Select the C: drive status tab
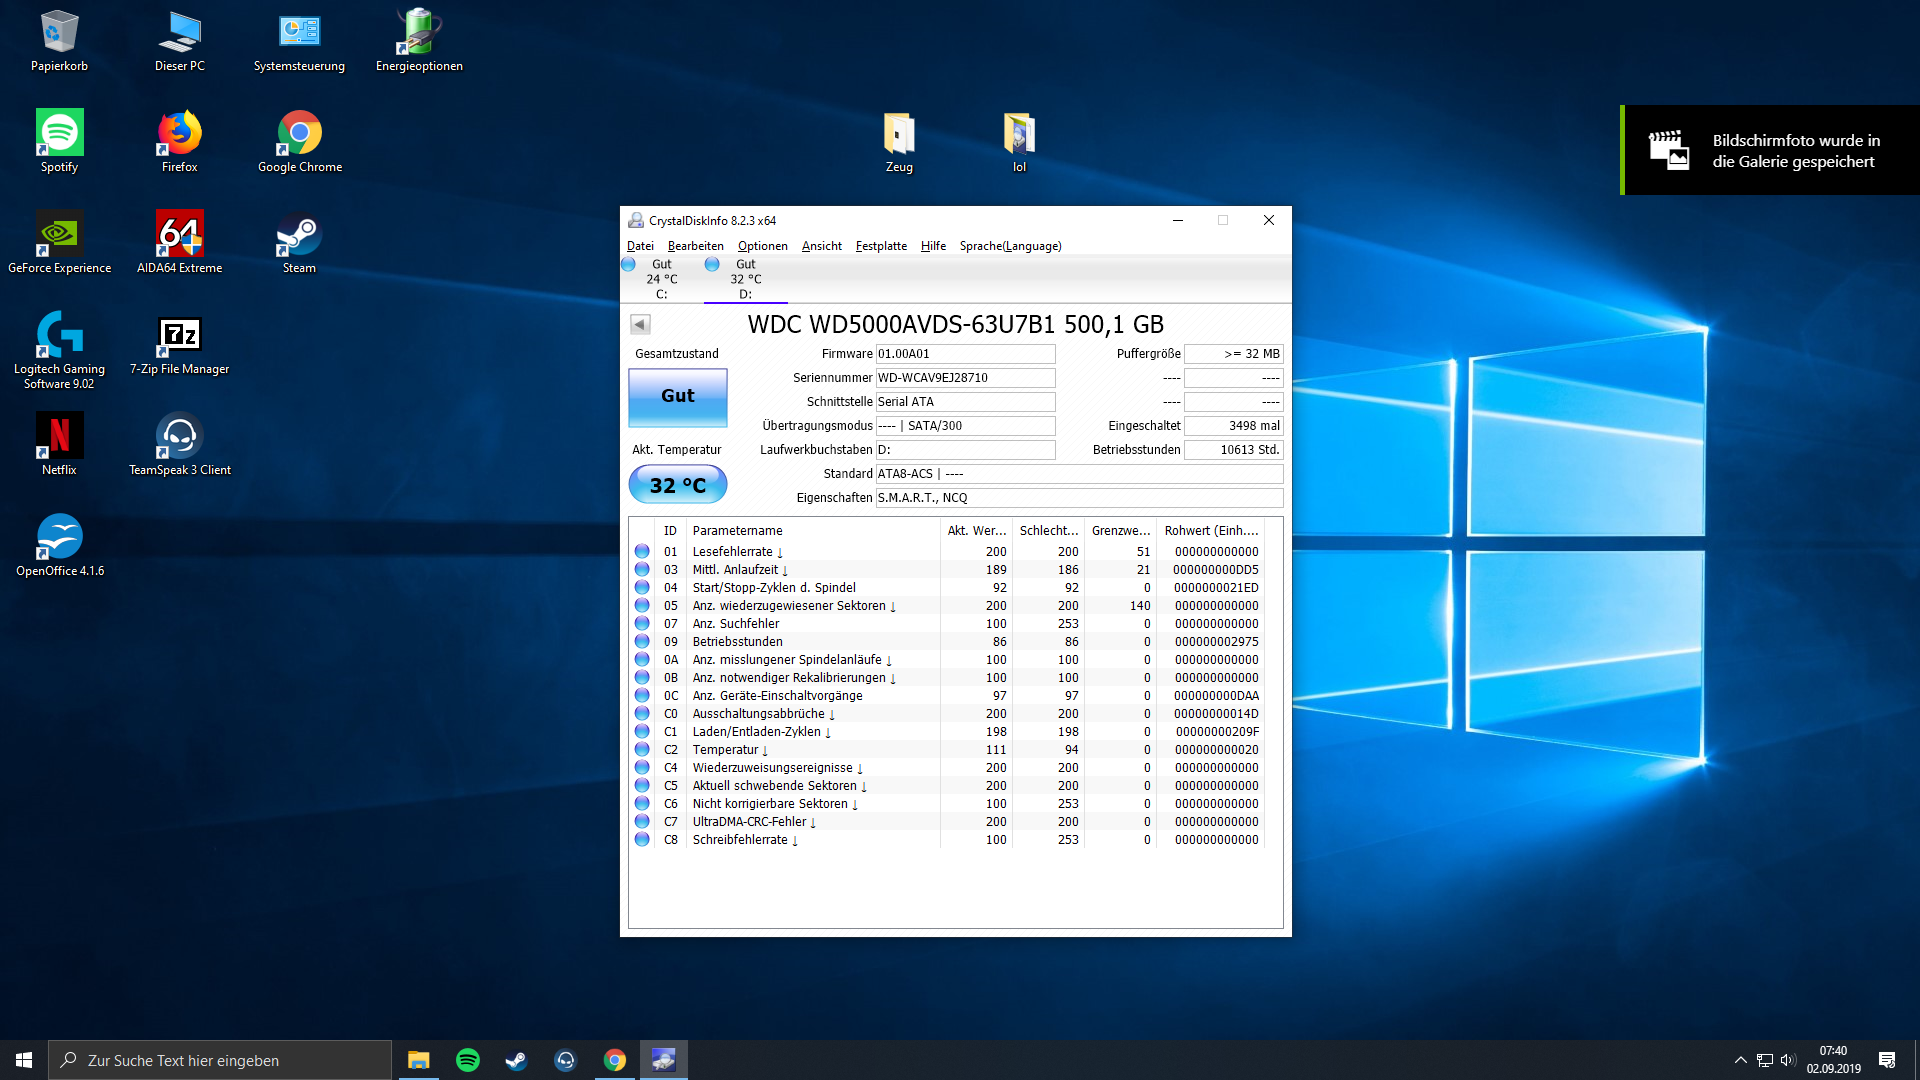Viewport: 1920px width, 1080px height. tap(661, 279)
